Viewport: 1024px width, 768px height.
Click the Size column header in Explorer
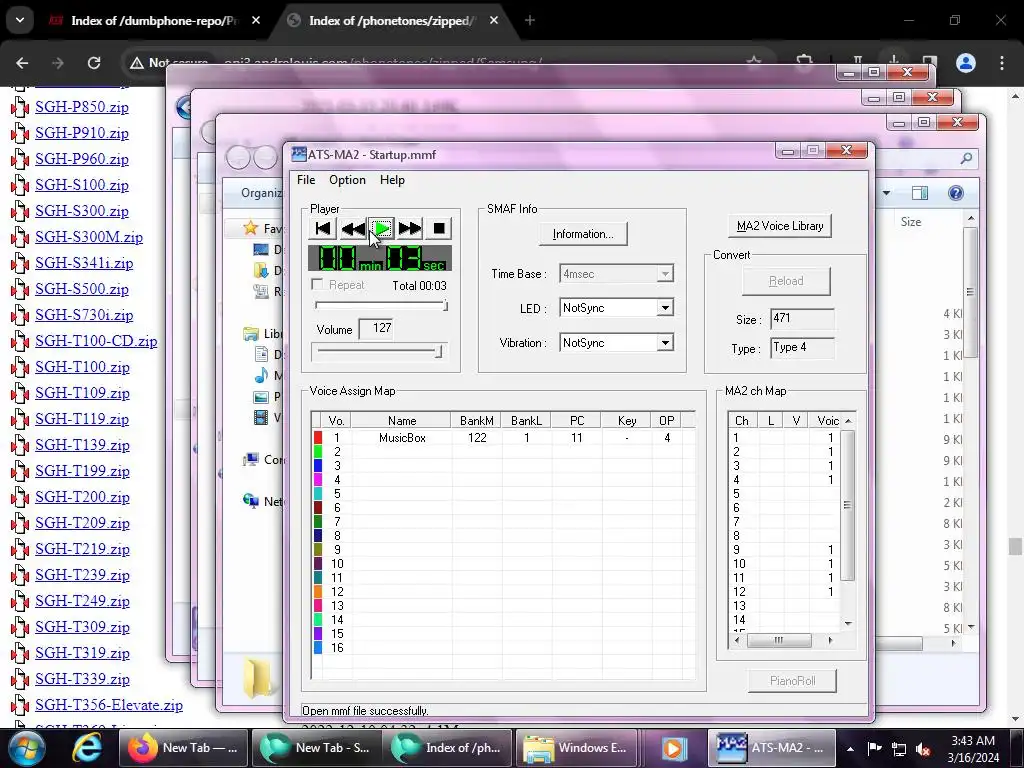coord(911,222)
